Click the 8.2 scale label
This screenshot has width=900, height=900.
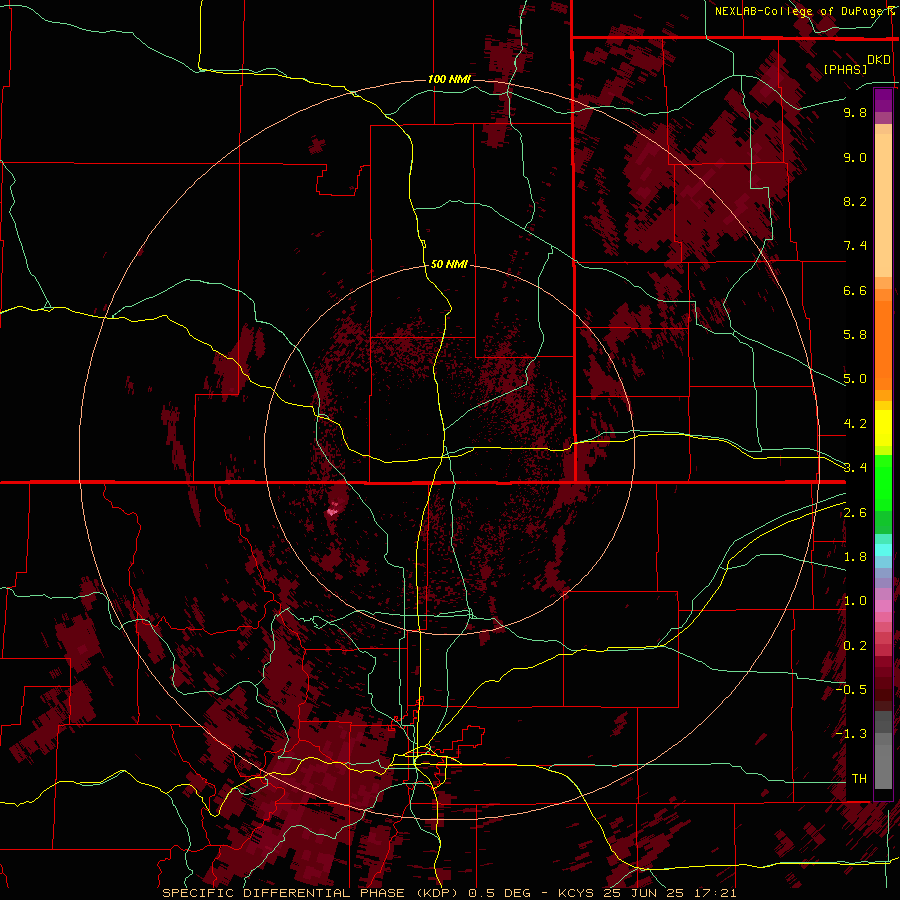(x=855, y=201)
